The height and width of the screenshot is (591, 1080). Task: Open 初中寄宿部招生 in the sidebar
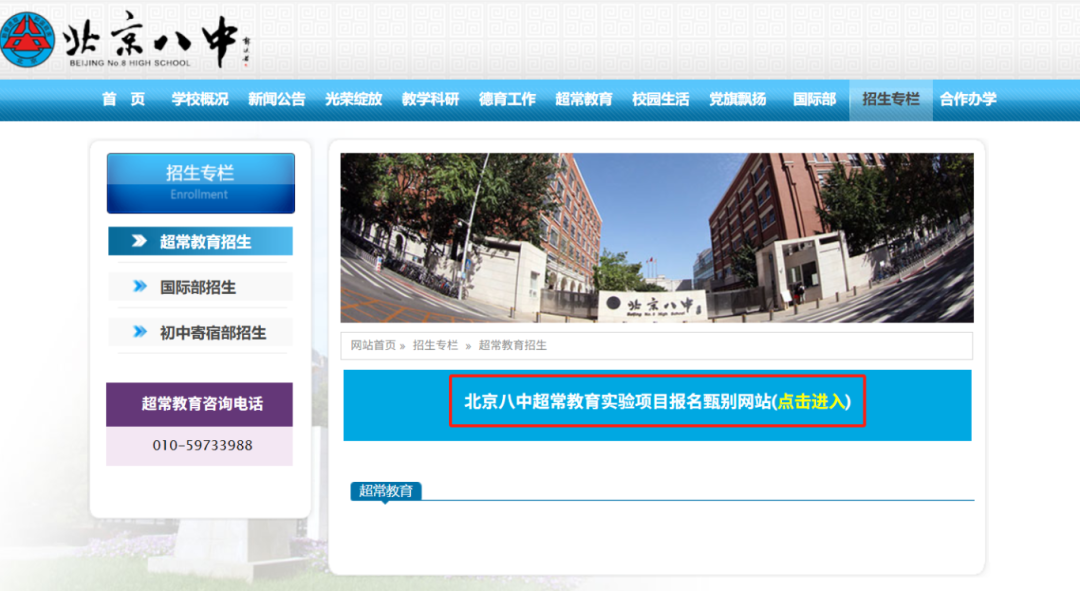click(x=200, y=332)
